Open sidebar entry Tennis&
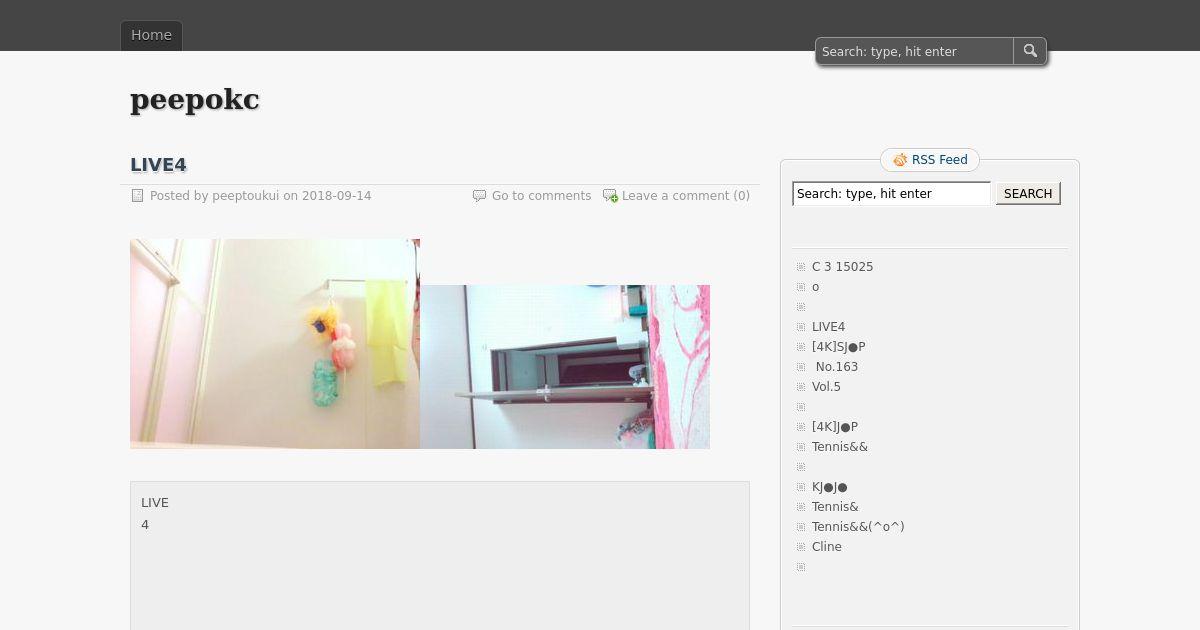 (835, 507)
